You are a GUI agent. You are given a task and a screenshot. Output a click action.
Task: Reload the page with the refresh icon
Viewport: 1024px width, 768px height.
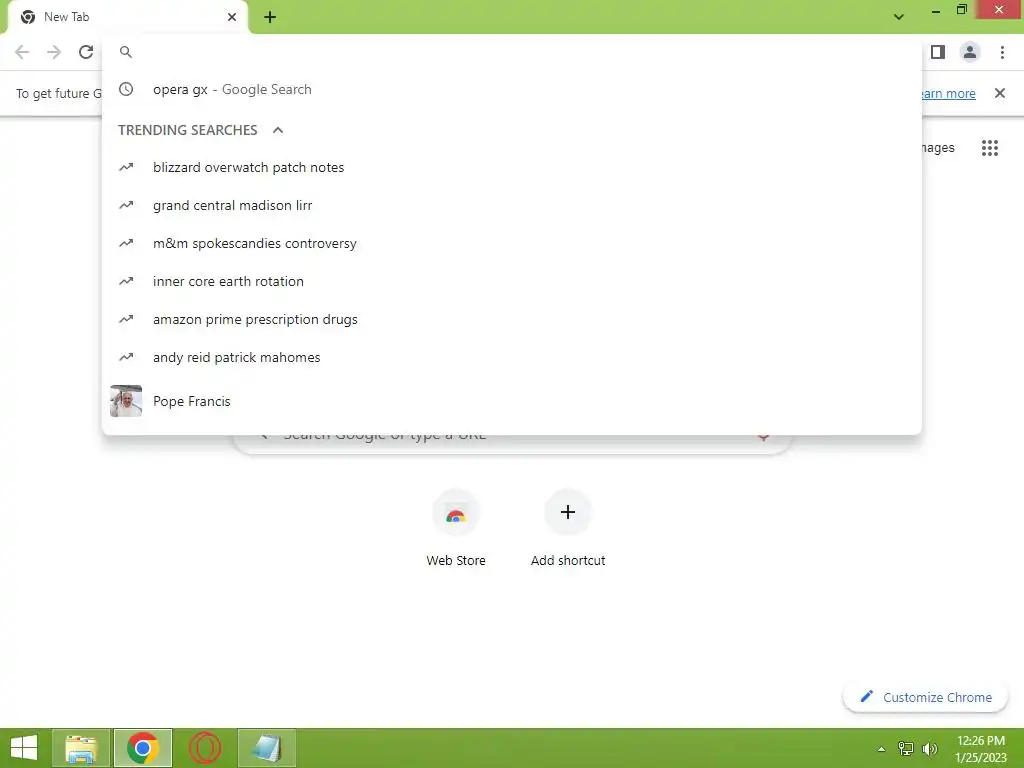click(x=86, y=52)
